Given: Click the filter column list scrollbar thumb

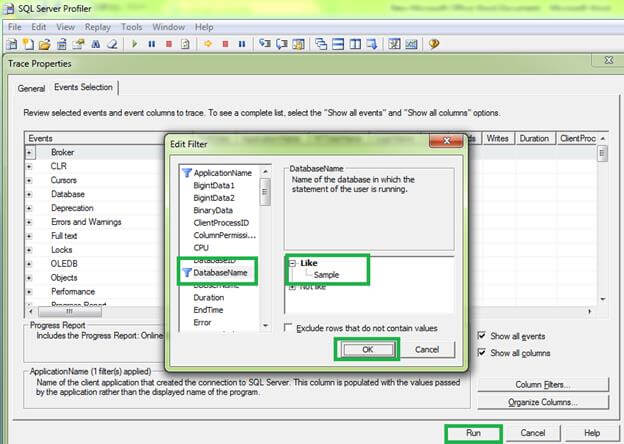Looking at the screenshot, I should [265, 192].
